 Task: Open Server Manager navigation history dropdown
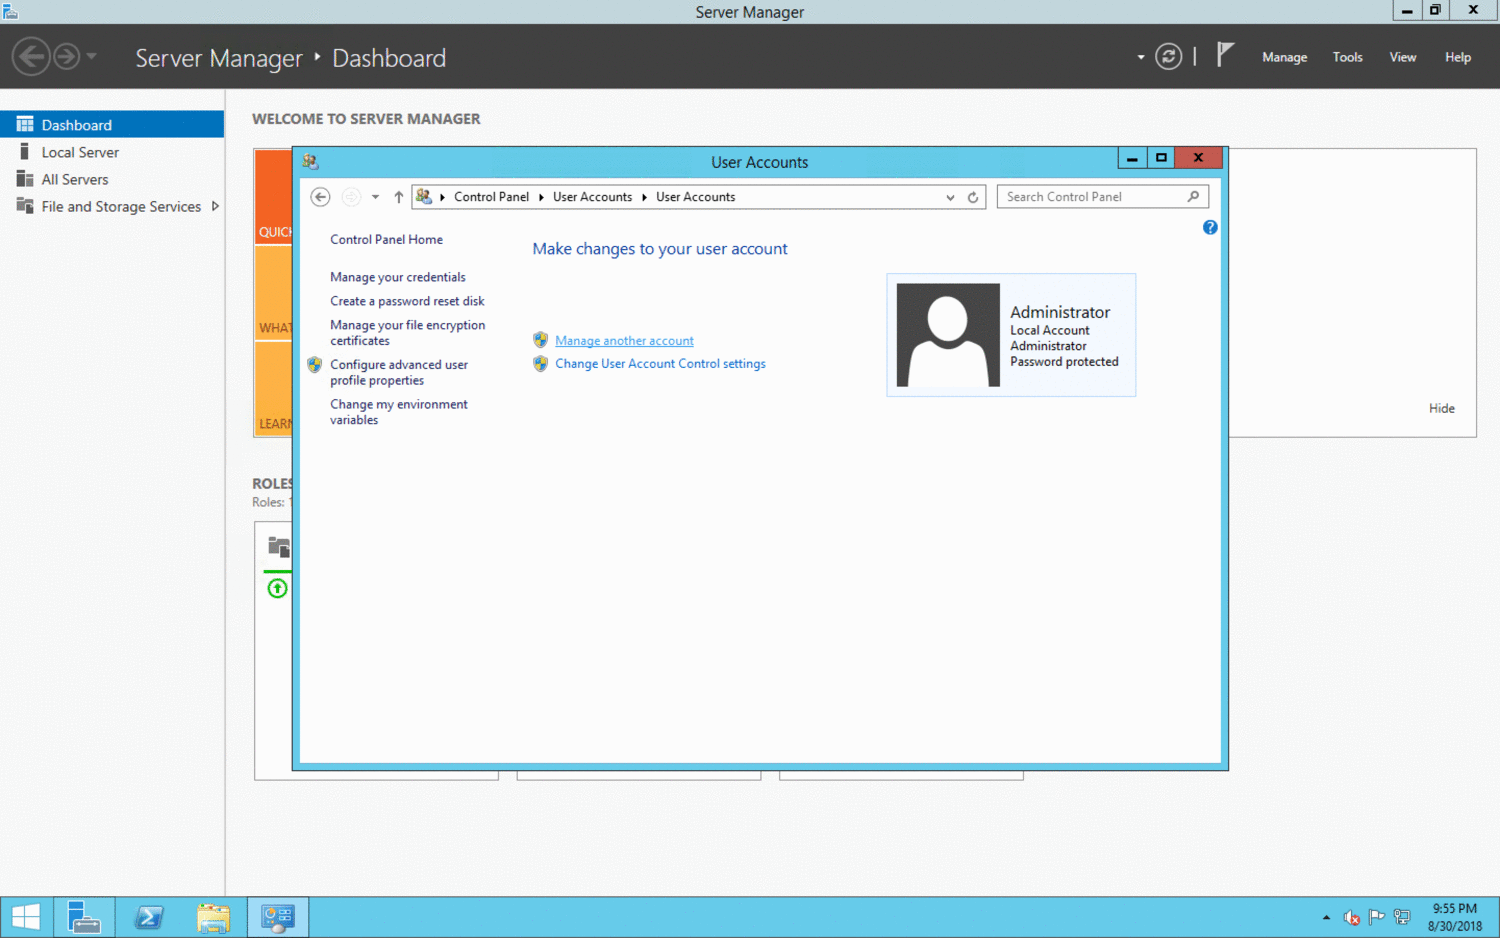[x=91, y=56]
